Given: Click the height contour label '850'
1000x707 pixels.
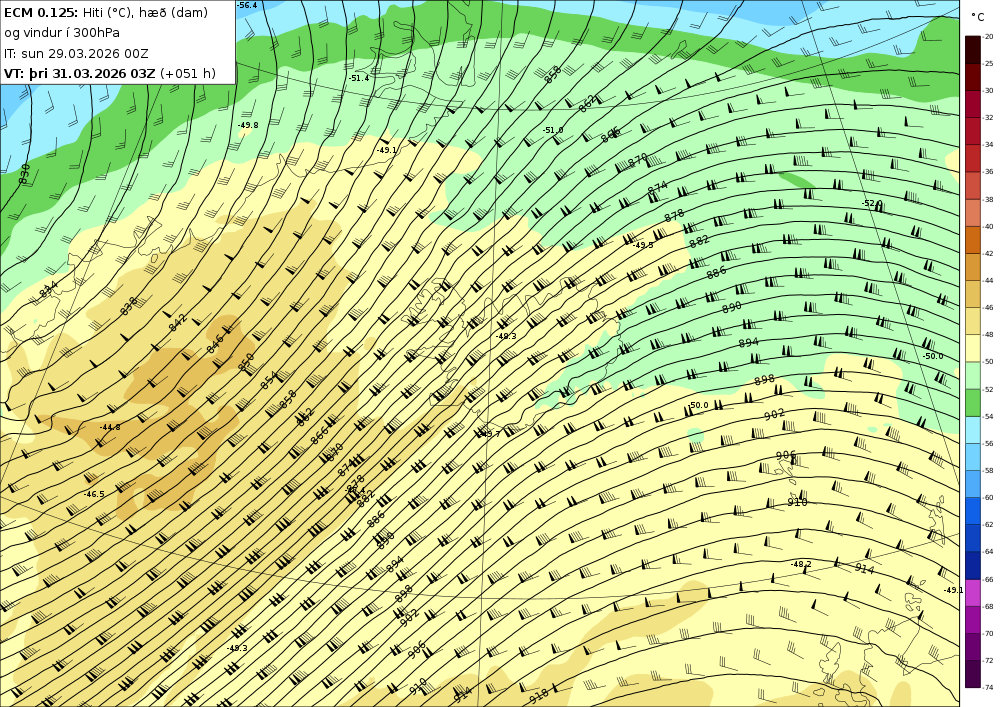Looking at the screenshot, I should point(246,362).
